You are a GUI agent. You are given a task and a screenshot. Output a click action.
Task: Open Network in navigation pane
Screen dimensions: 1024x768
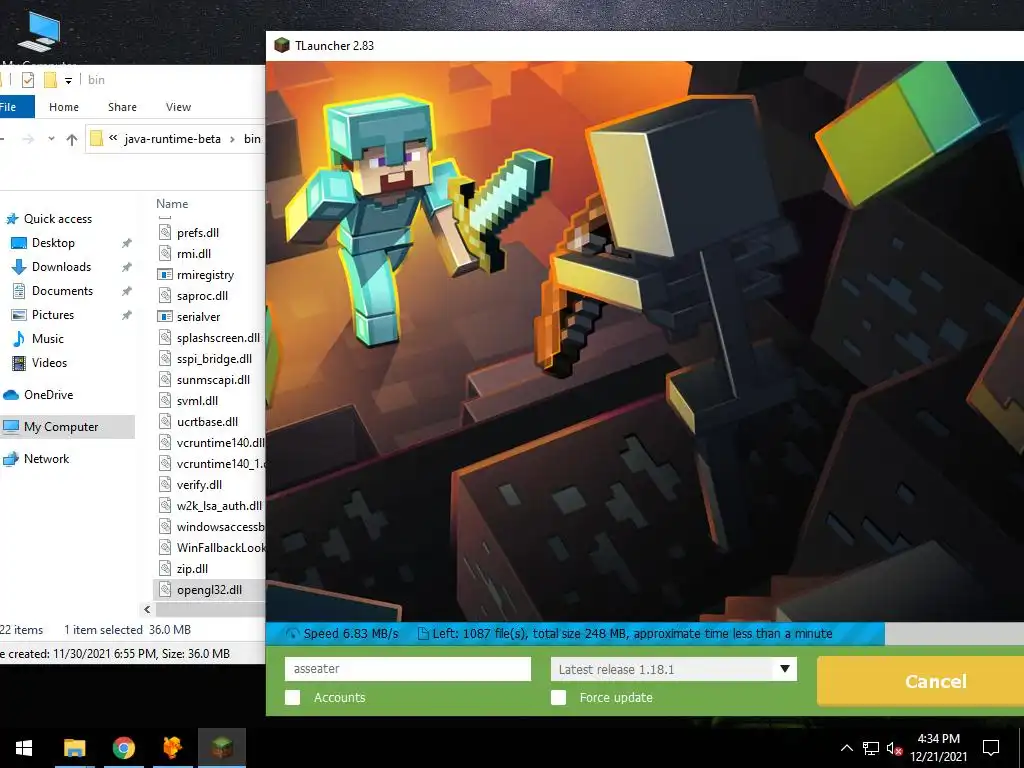tap(46, 459)
